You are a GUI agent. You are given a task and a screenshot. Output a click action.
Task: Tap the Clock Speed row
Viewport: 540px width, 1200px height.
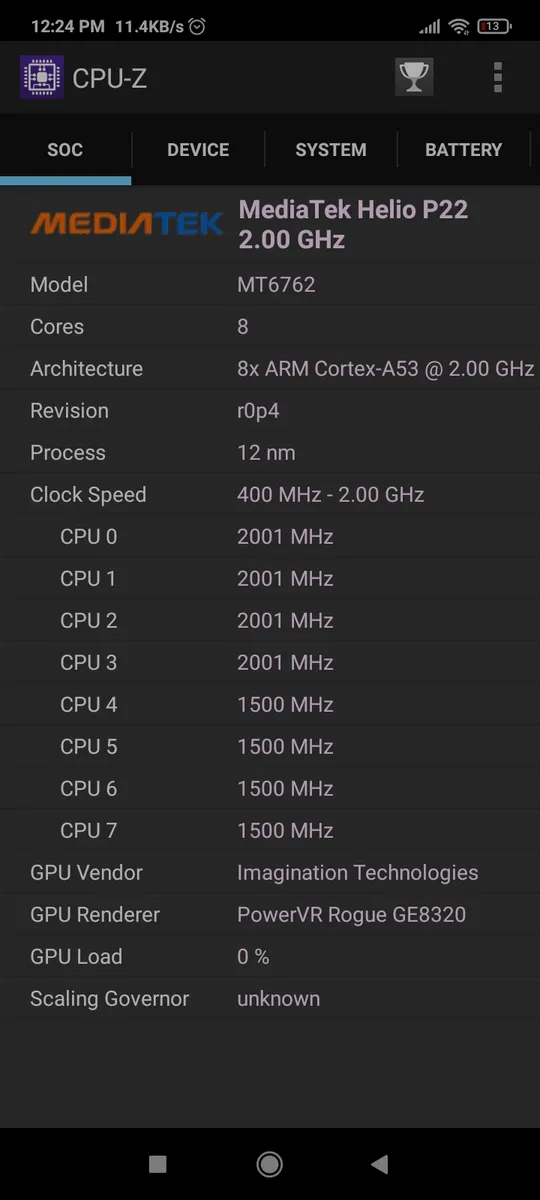pos(270,495)
